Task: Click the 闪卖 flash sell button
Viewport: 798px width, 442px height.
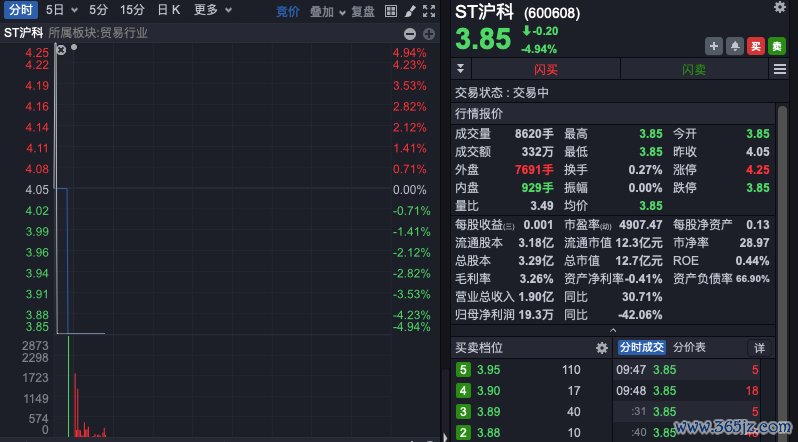Action: point(694,69)
